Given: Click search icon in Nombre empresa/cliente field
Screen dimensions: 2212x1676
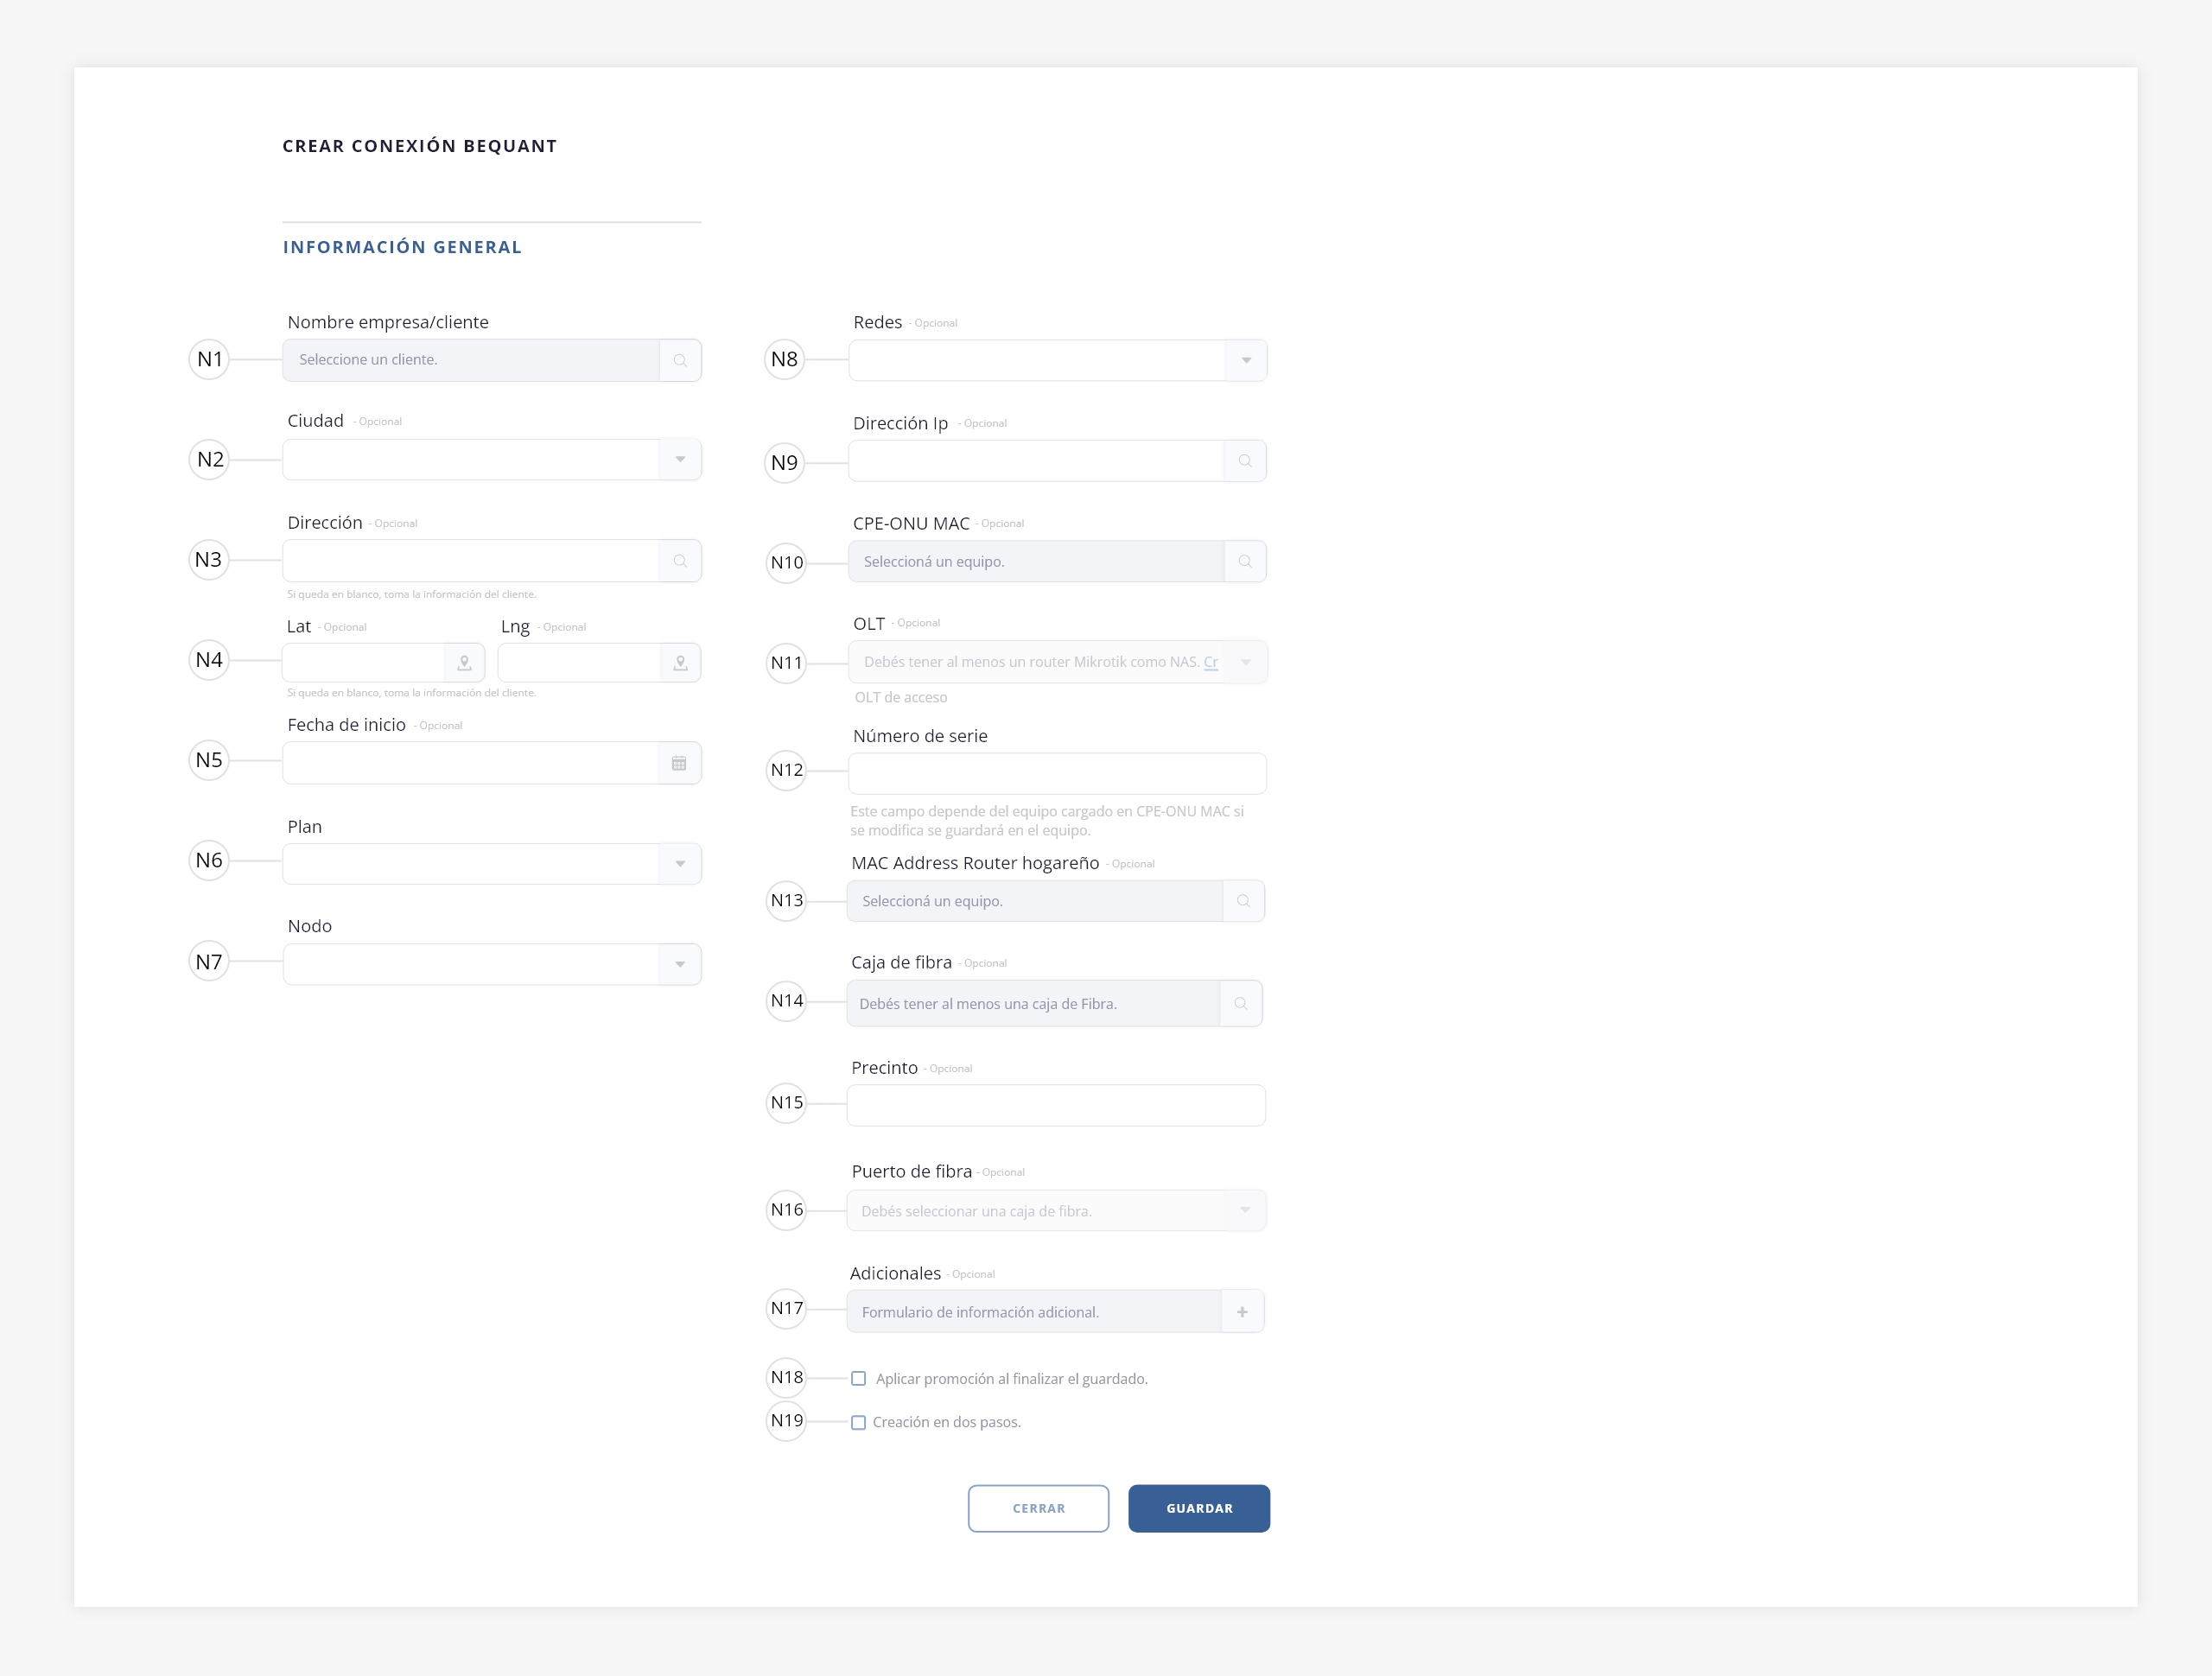Looking at the screenshot, I should [x=680, y=360].
